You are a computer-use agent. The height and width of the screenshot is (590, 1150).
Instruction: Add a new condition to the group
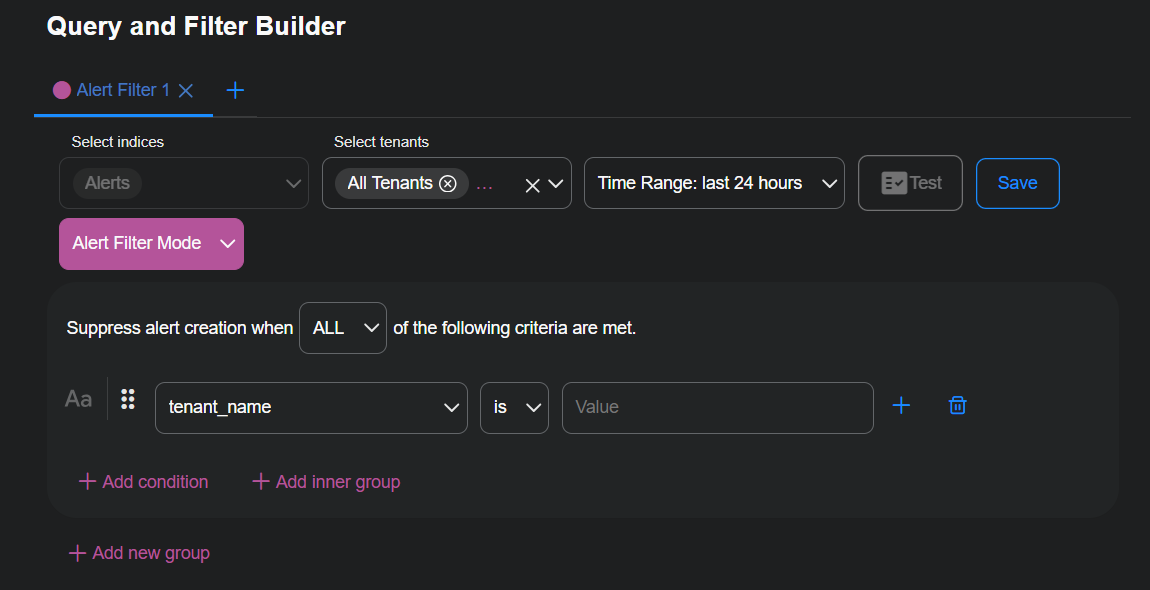tap(142, 481)
